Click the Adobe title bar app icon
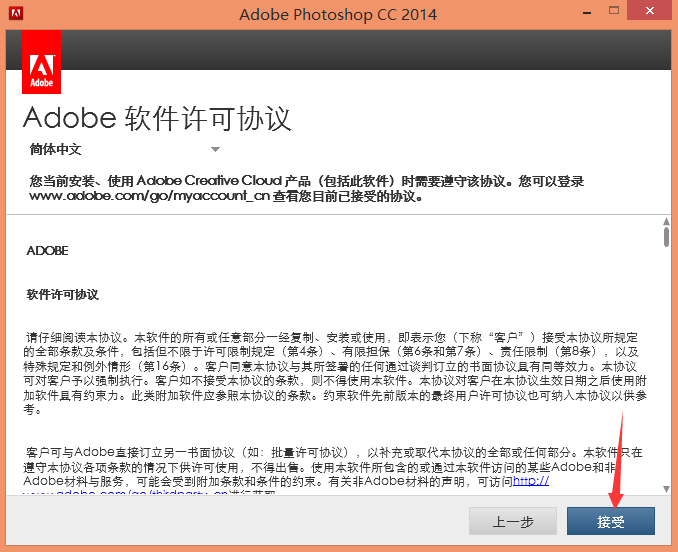Image resolution: width=678 pixels, height=552 pixels. coord(16,13)
